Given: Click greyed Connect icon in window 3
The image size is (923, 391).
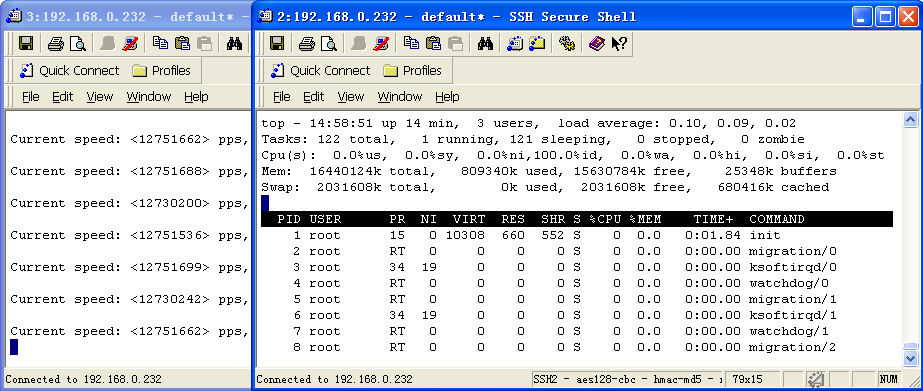Looking at the screenshot, I should pyautogui.click(x=108, y=43).
